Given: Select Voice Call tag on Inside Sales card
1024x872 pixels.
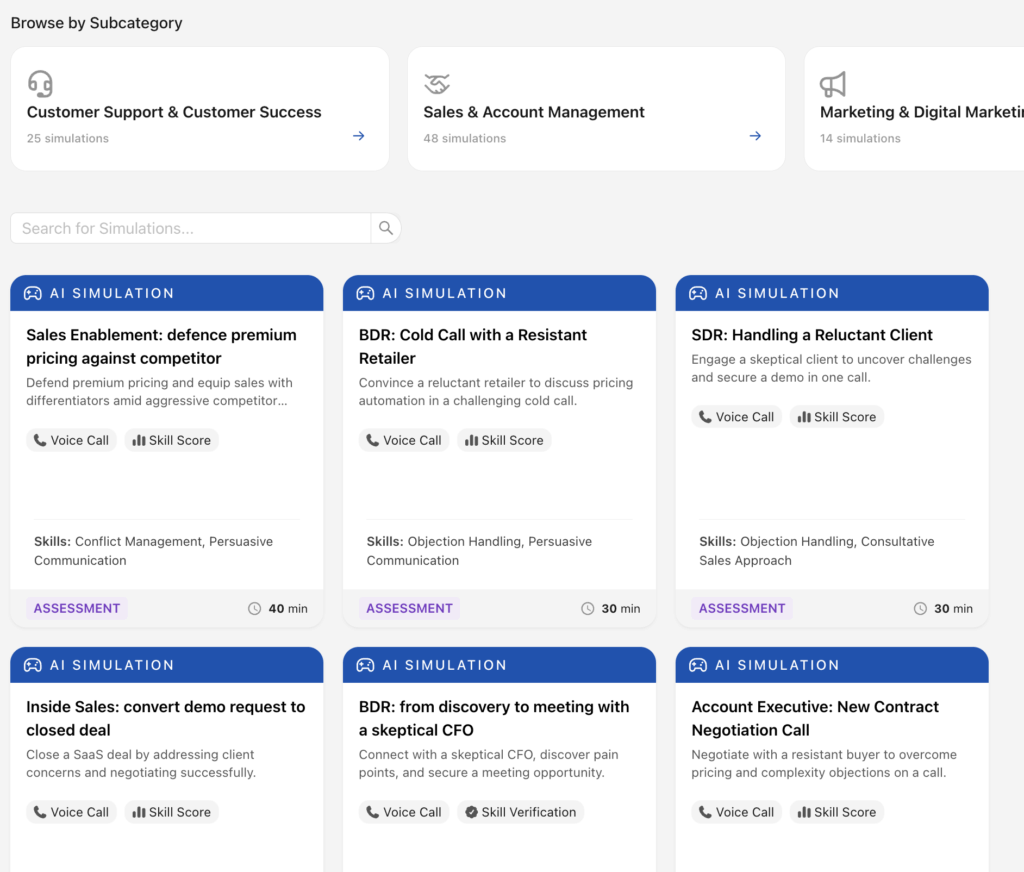Looking at the screenshot, I should (x=71, y=812).
